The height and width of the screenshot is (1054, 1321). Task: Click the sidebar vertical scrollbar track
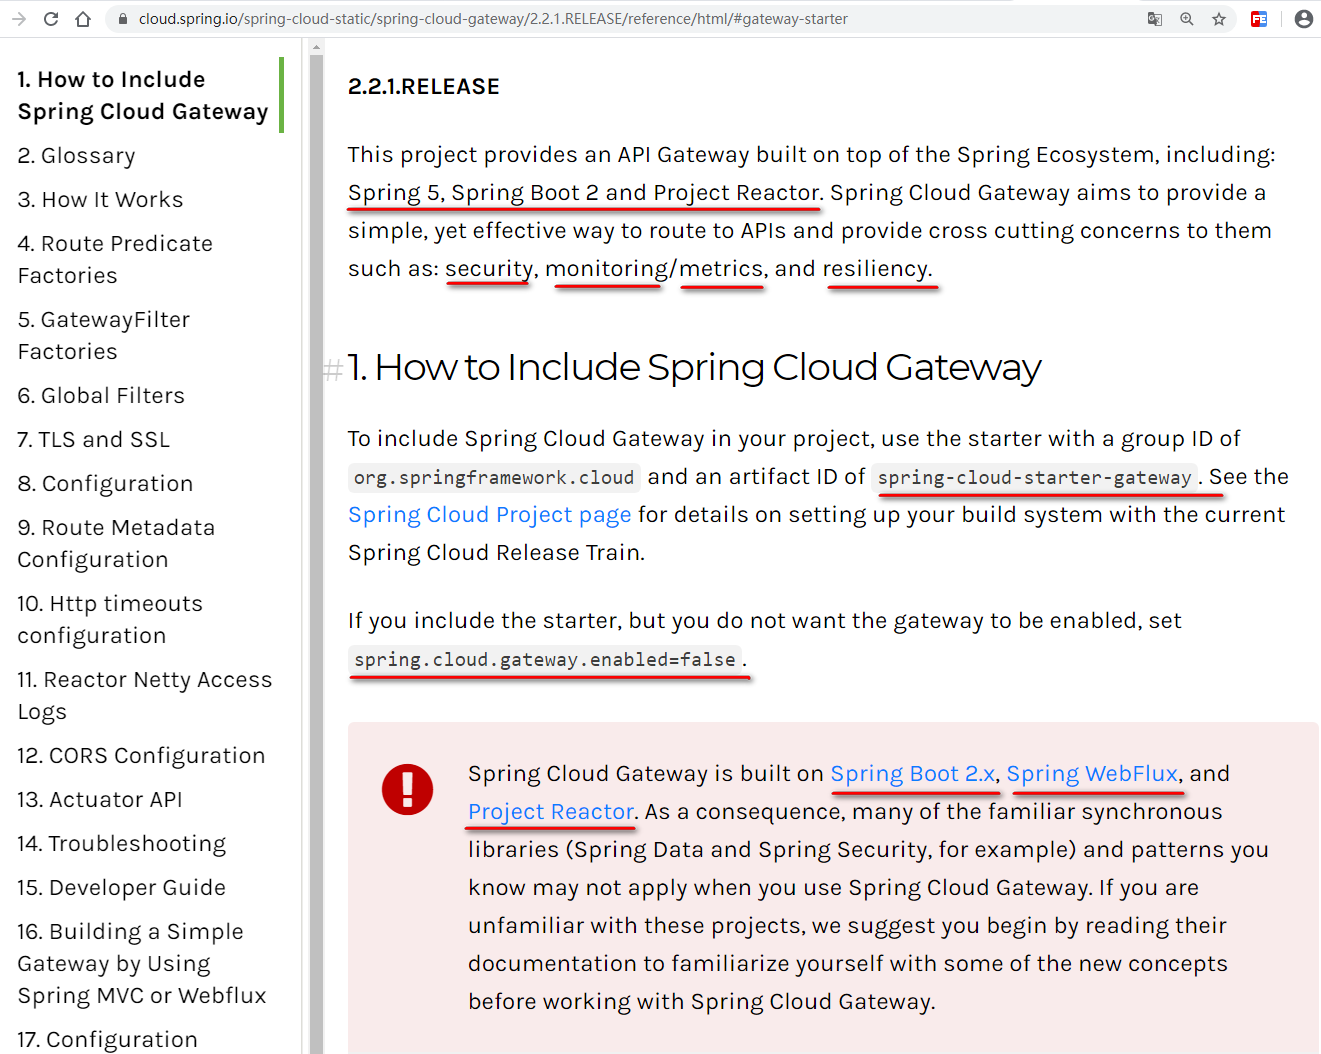tap(316, 554)
